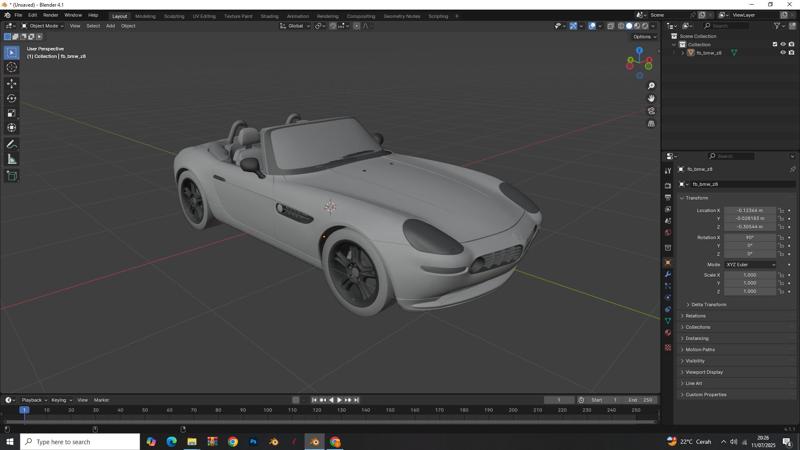Open the Global transform orientation dropdown
Screen dimensions: 800x450
(295, 26)
